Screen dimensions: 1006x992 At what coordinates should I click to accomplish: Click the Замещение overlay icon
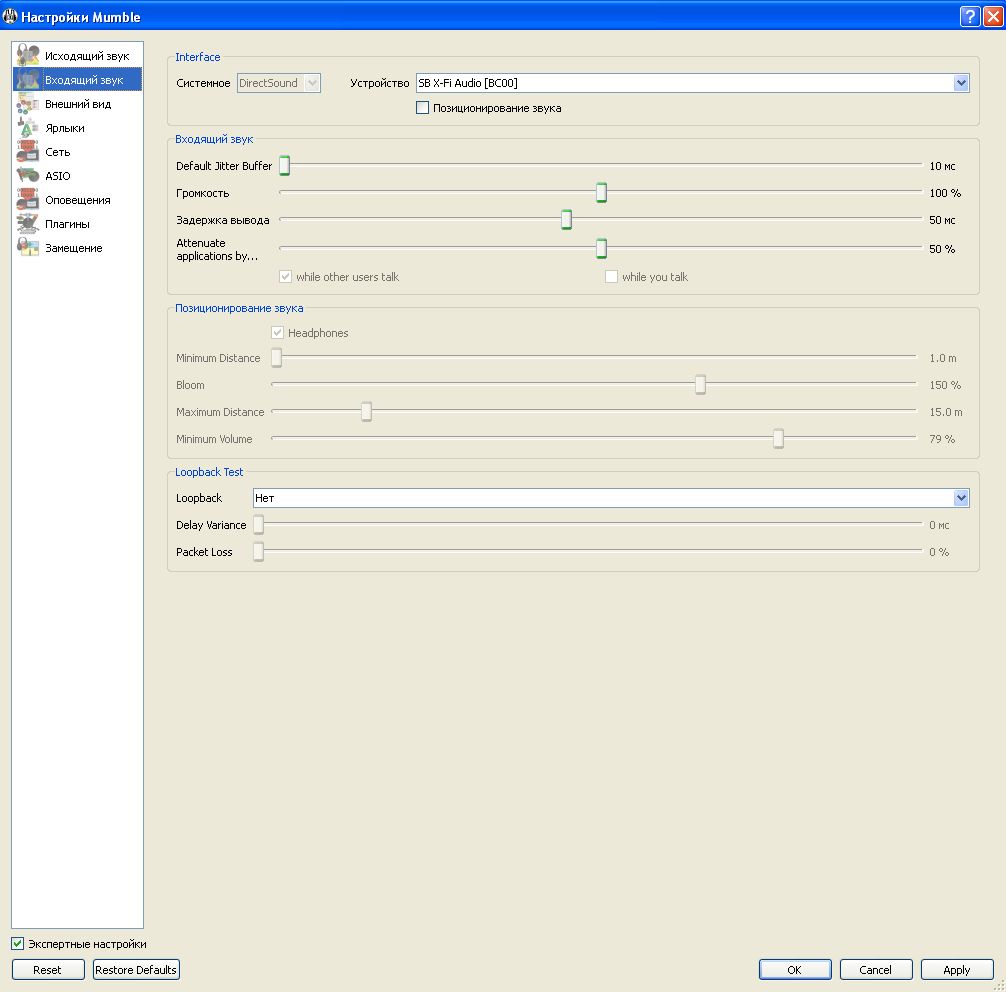click(x=28, y=248)
